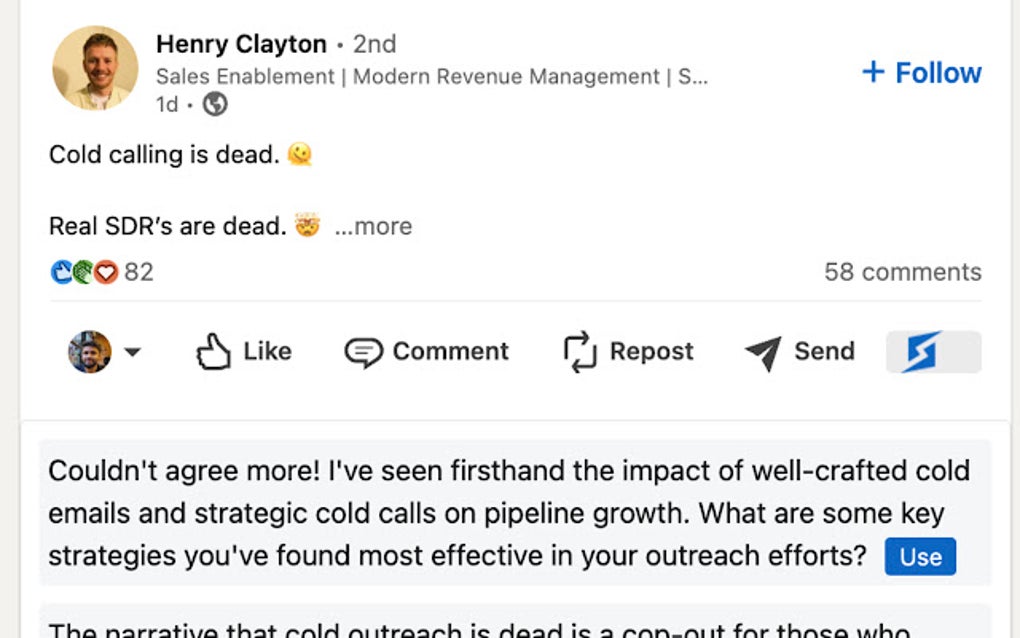Expand the post by clicking ...more
Image resolution: width=1020 pixels, height=638 pixels.
click(x=374, y=226)
